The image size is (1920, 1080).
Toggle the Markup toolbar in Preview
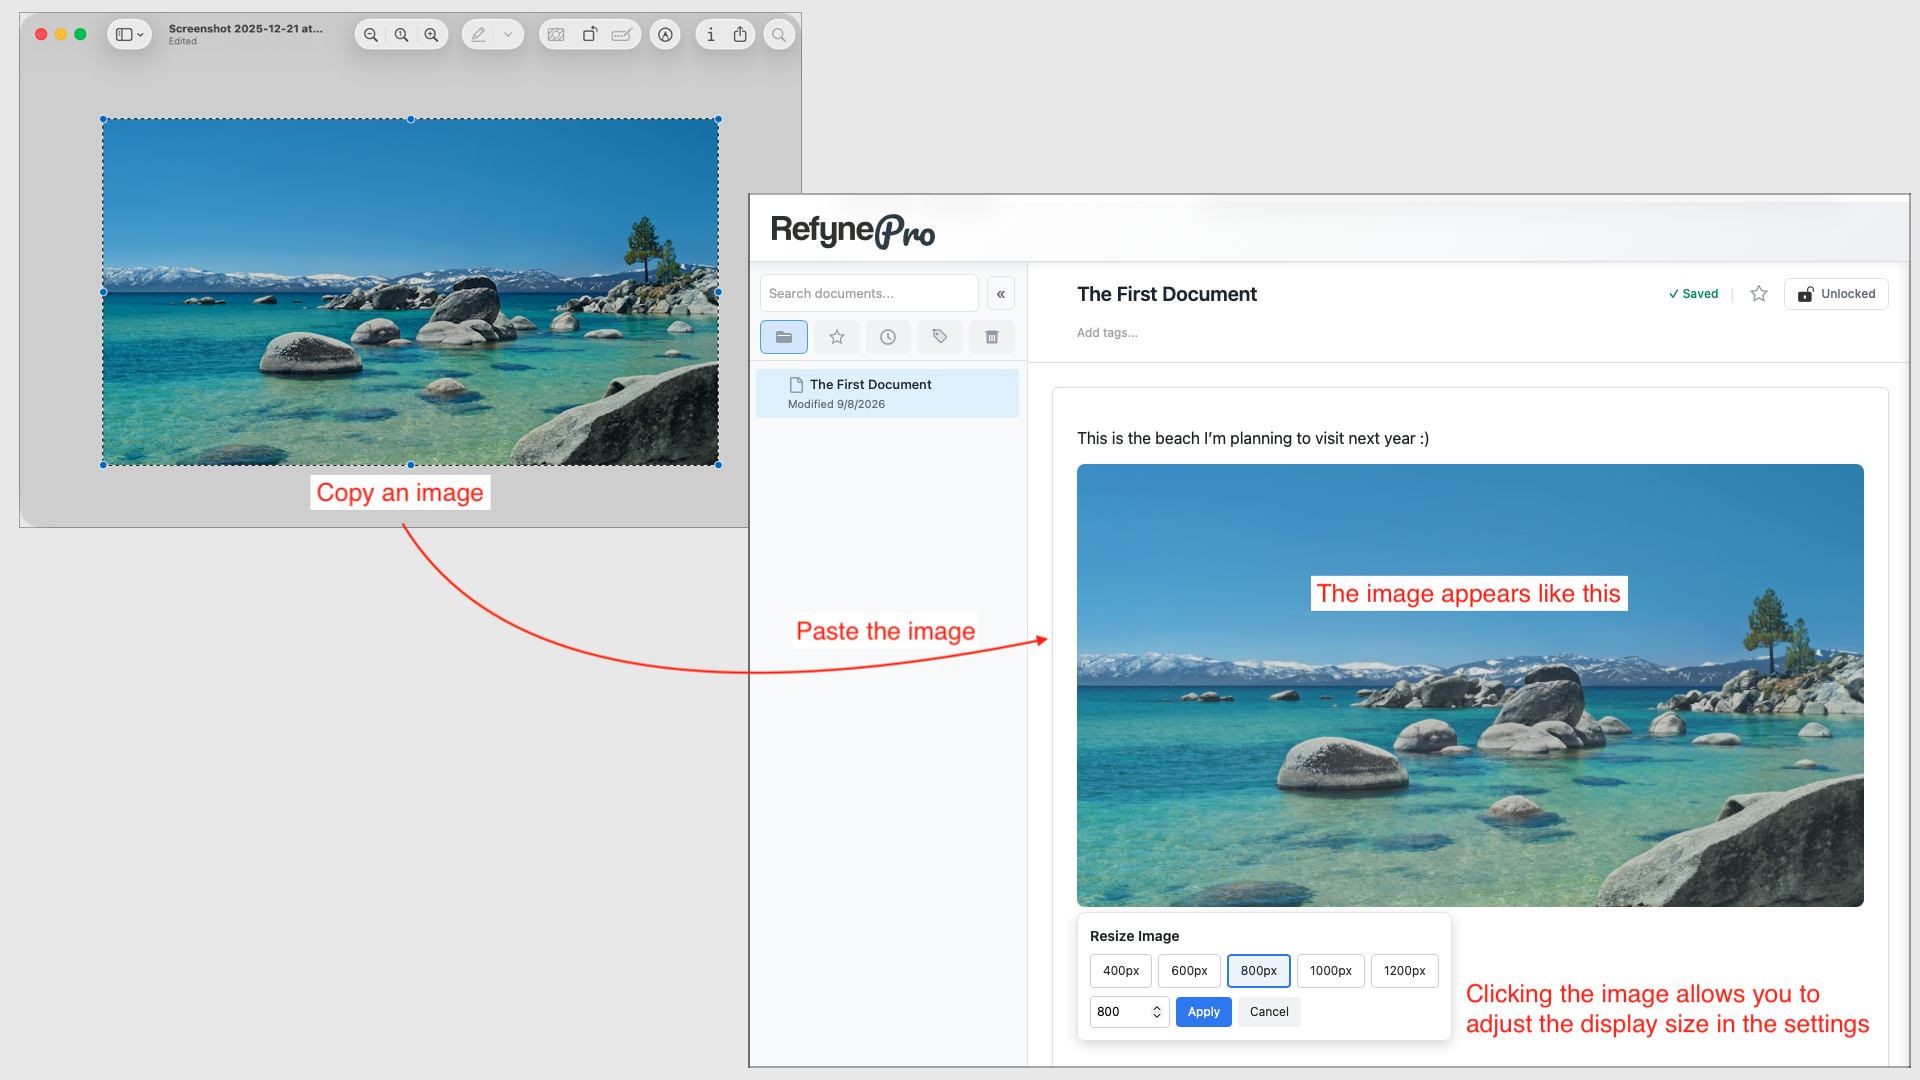665,35
